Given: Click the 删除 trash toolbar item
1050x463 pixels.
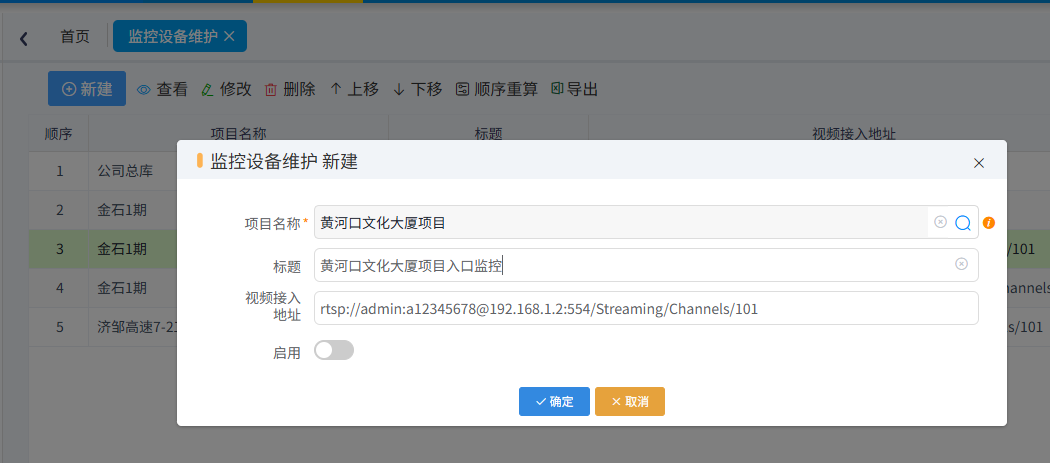Looking at the screenshot, I should (x=290, y=89).
